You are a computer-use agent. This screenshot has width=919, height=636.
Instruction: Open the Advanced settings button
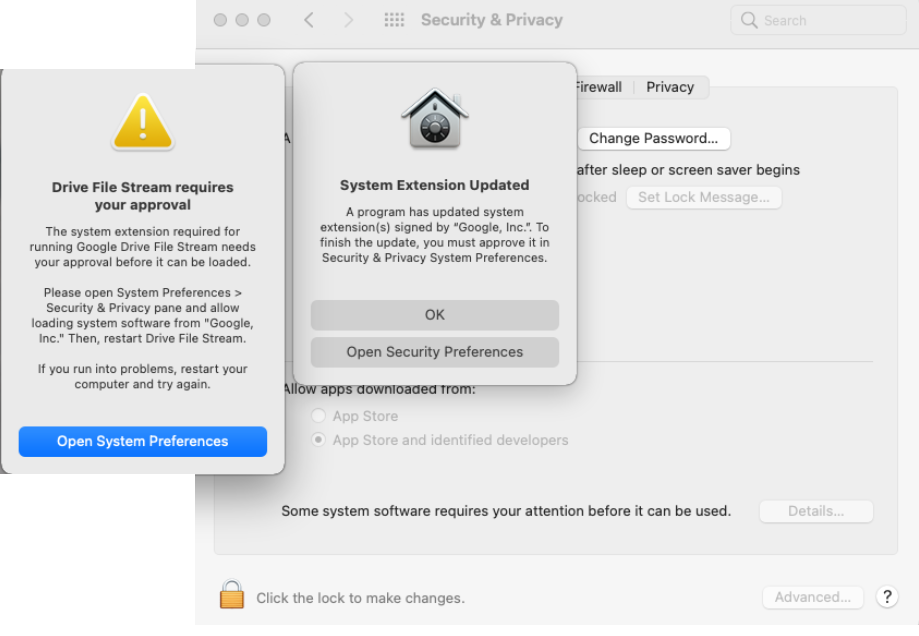click(x=812, y=597)
